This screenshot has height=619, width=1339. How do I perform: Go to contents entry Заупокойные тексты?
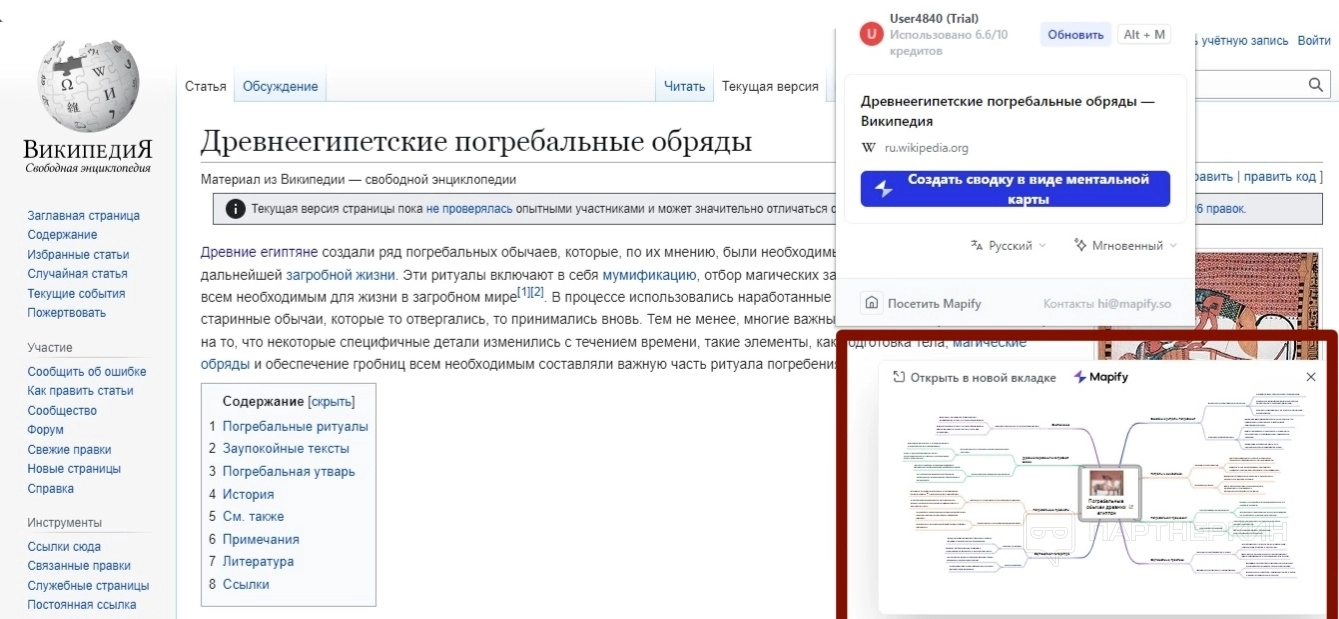[x=286, y=448]
